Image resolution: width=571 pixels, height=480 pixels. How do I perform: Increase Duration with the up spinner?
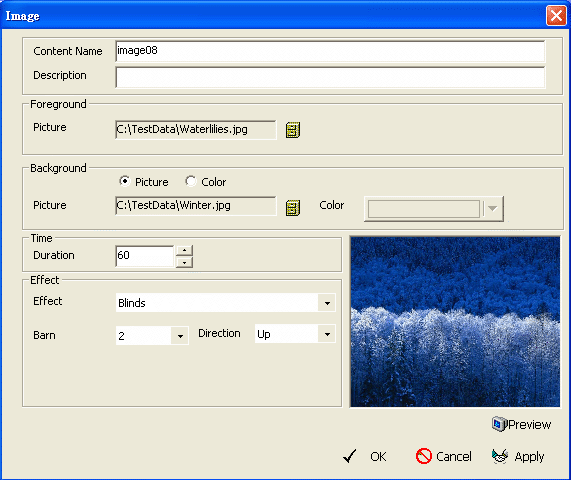click(184, 250)
